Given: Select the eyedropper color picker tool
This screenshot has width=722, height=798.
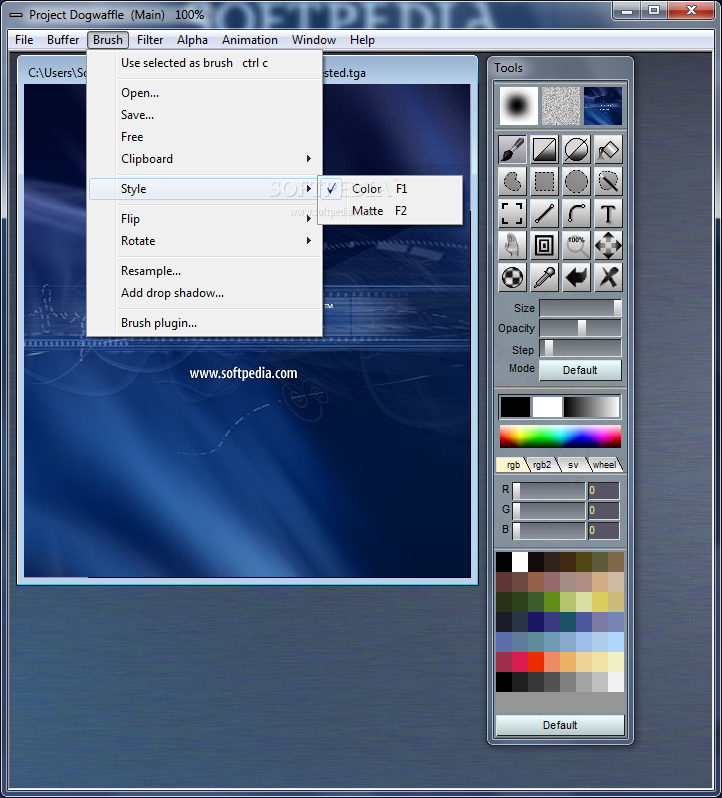Looking at the screenshot, I should click(x=544, y=277).
